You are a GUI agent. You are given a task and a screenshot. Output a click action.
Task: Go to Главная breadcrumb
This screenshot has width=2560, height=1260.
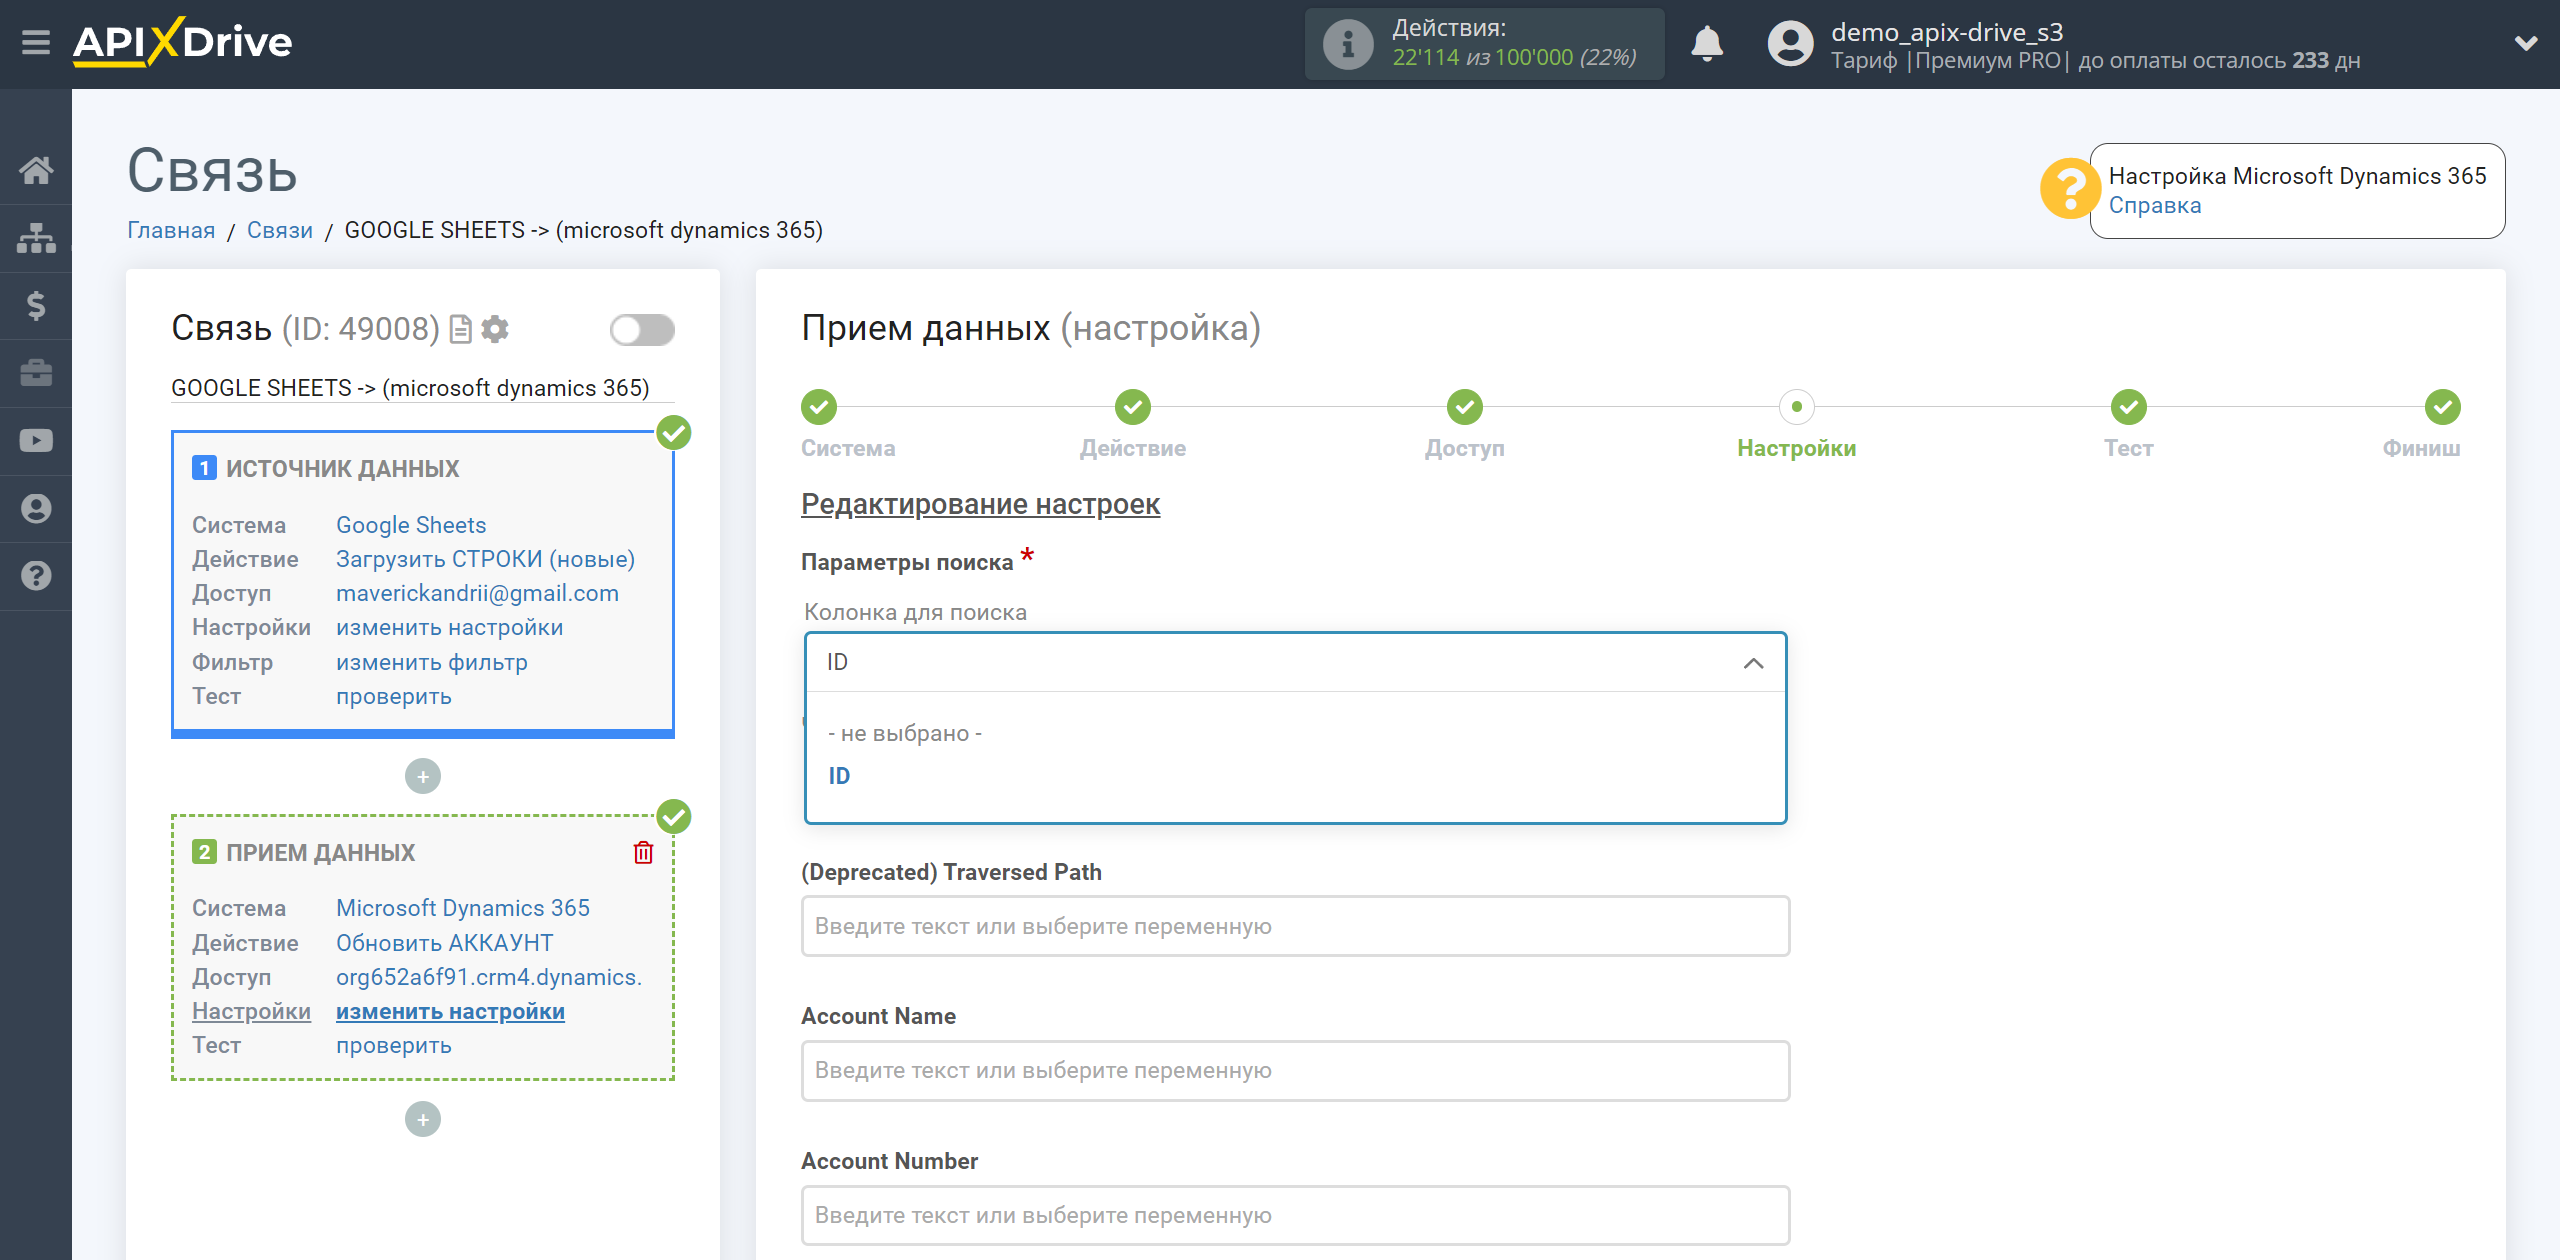coord(171,230)
